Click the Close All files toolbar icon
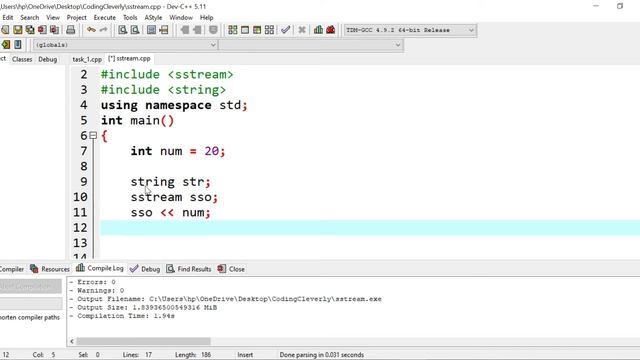Screen dimensions: 640x360 54,30
